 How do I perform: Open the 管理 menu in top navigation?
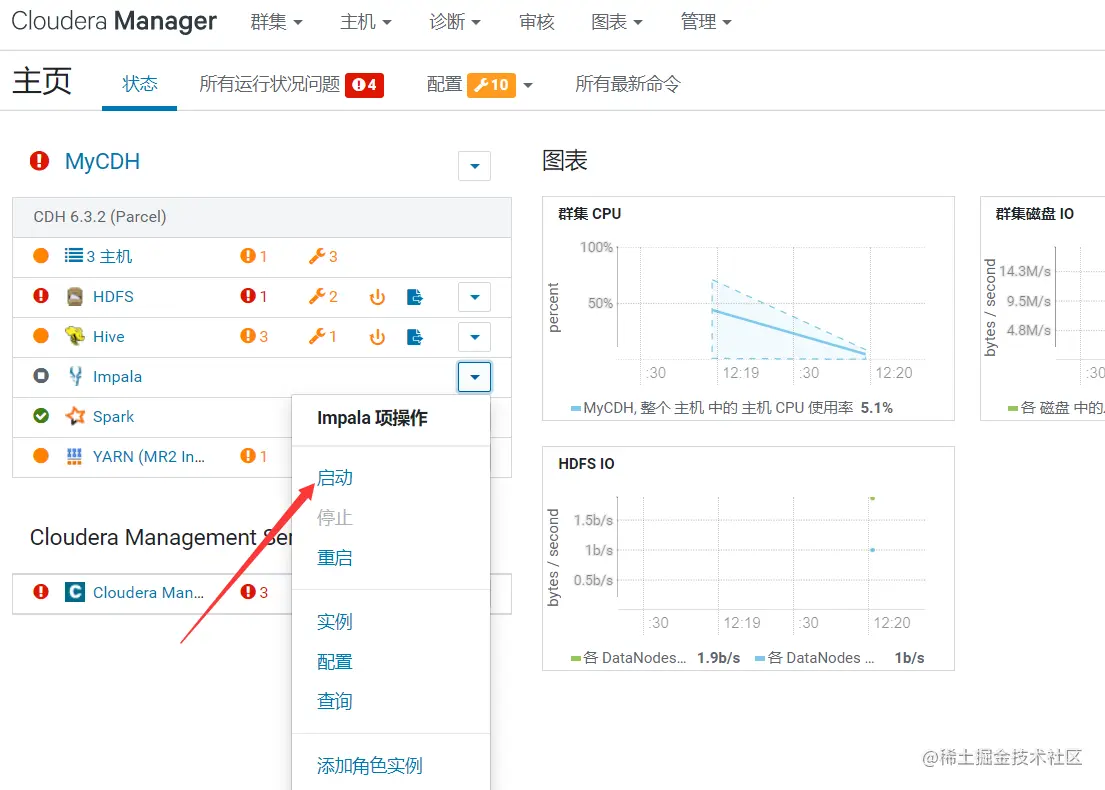tap(706, 22)
